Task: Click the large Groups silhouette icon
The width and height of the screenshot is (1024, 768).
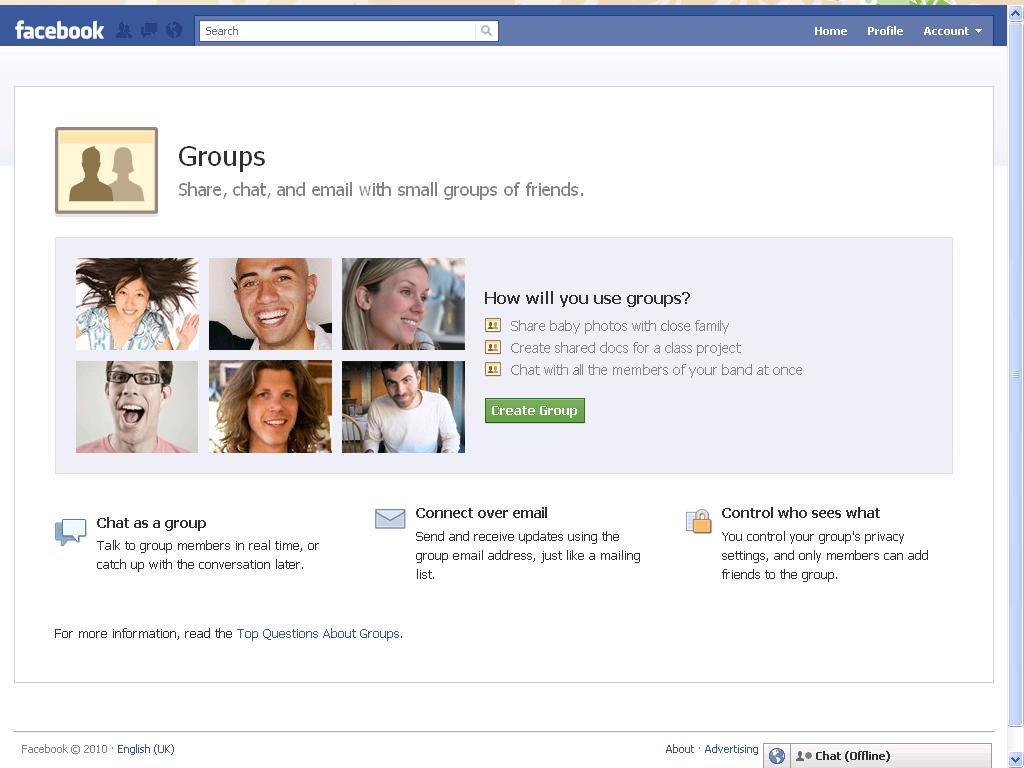Action: coord(106,170)
